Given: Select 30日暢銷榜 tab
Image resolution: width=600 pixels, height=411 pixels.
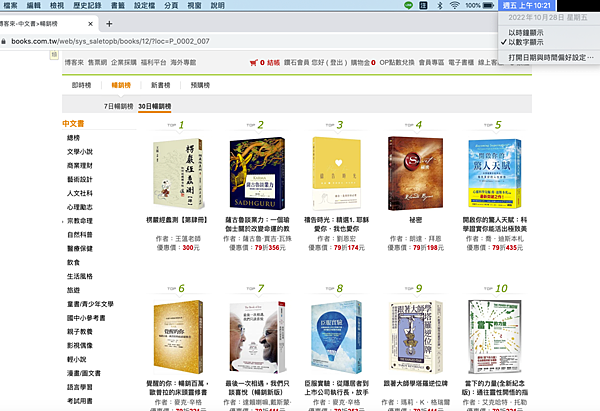Looking at the screenshot, I should click(155, 106).
